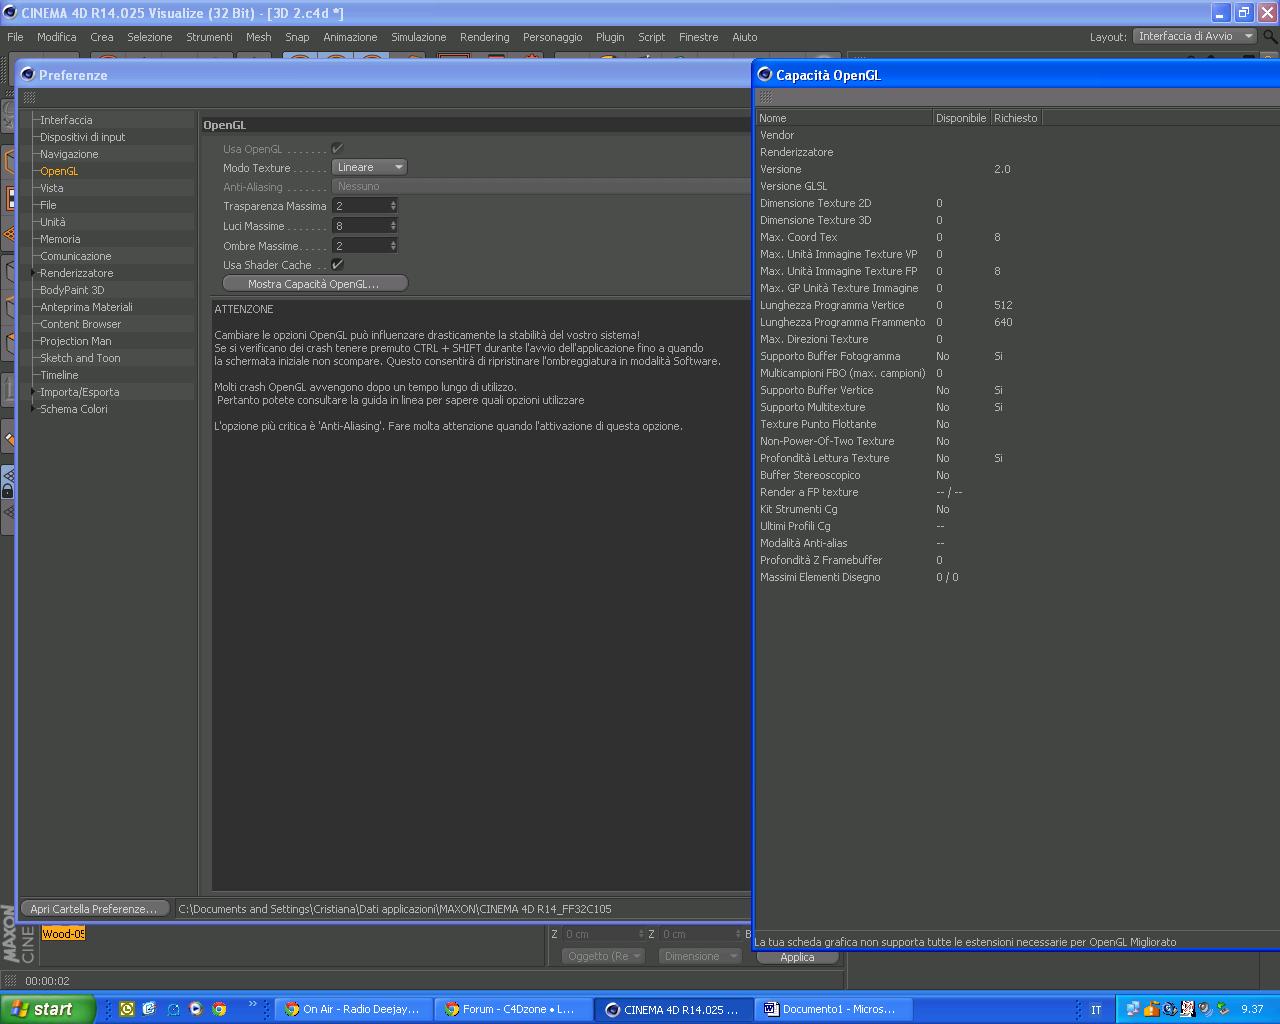Select the Wood-05 material label
1280x1024 pixels.
[x=64, y=934]
